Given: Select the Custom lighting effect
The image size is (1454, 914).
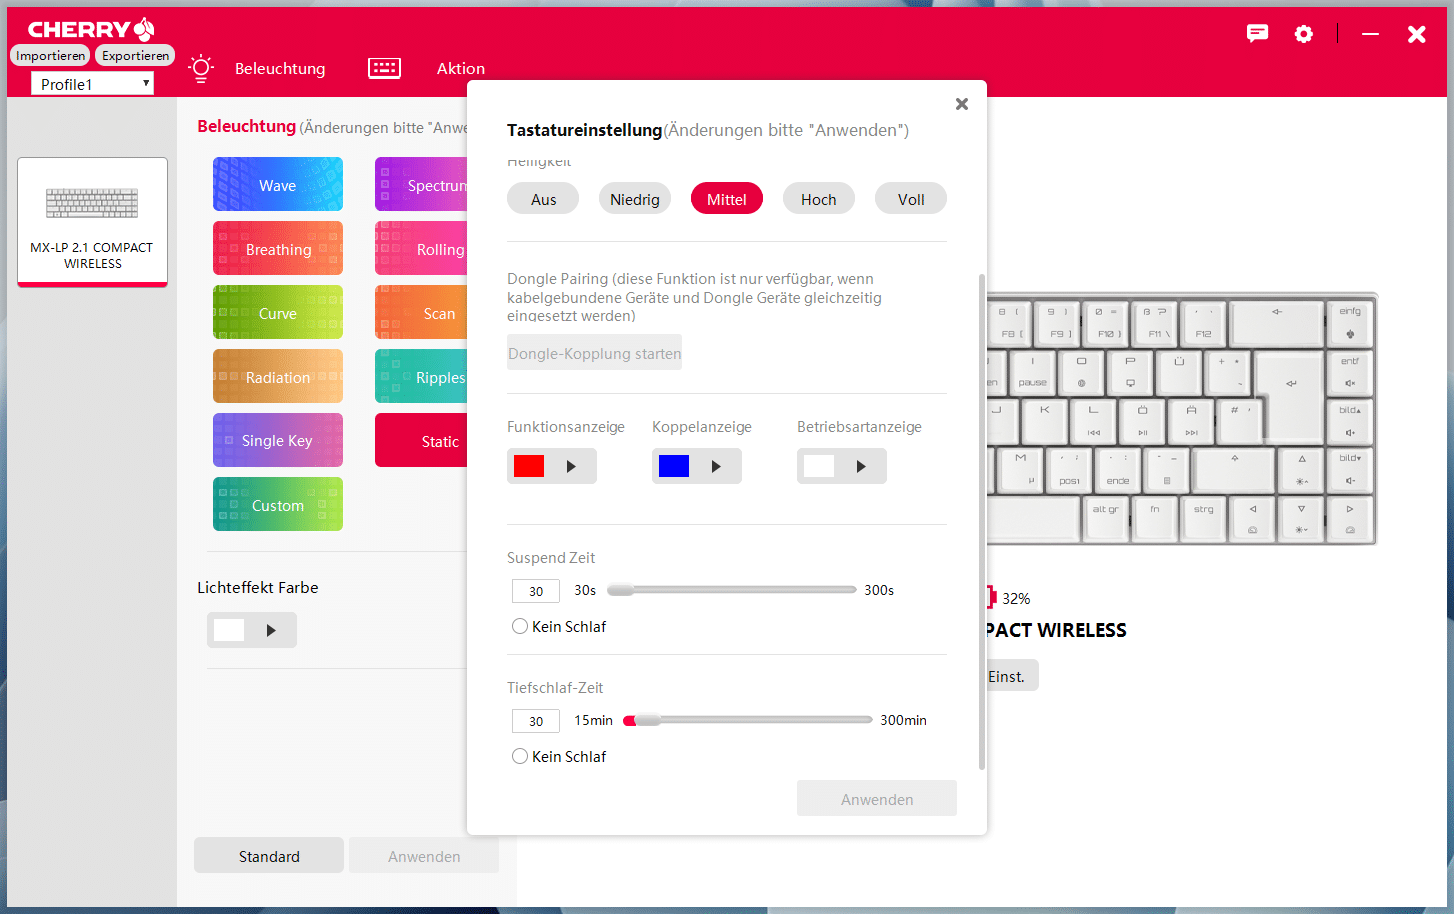Looking at the screenshot, I should 278,505.
